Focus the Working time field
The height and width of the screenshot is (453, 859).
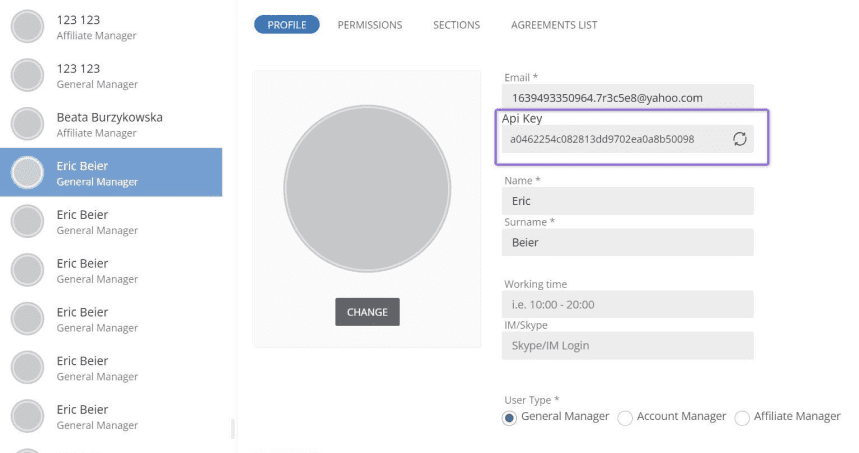[x=627, y=304]
